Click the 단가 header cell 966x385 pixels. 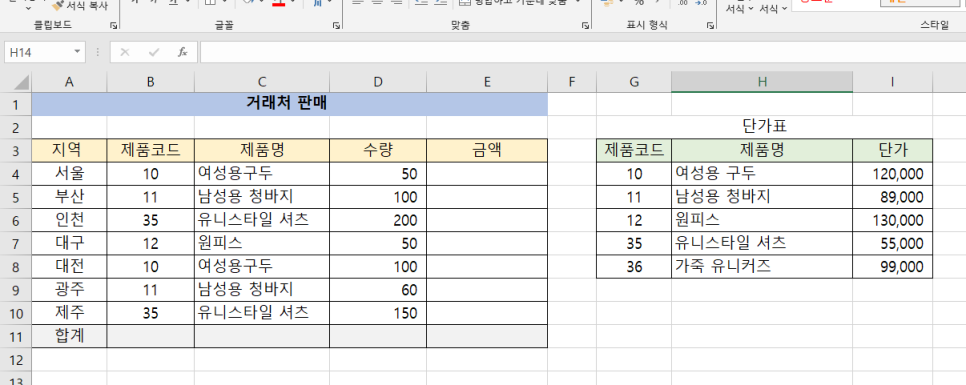click(892, 151)
